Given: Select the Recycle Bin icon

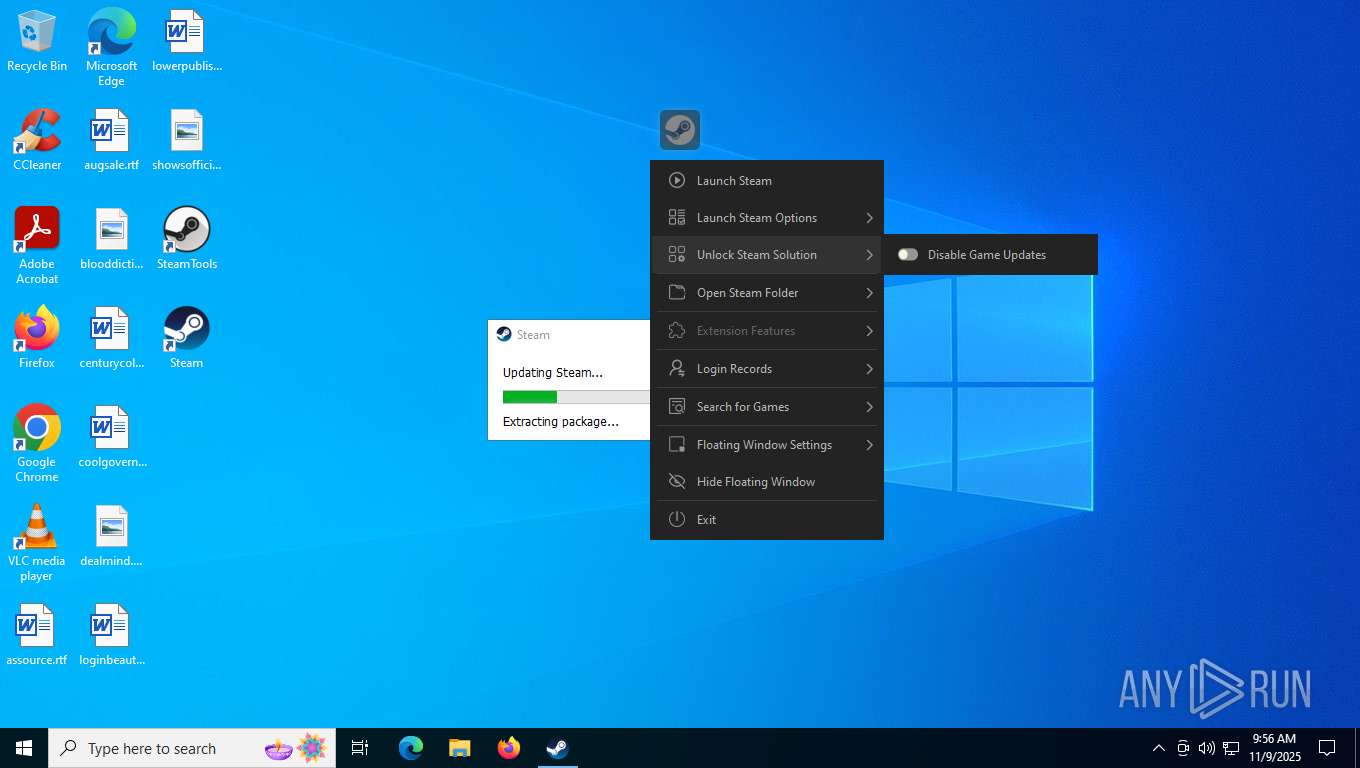Looking at the screenshot, I should [x=37, y=40].
